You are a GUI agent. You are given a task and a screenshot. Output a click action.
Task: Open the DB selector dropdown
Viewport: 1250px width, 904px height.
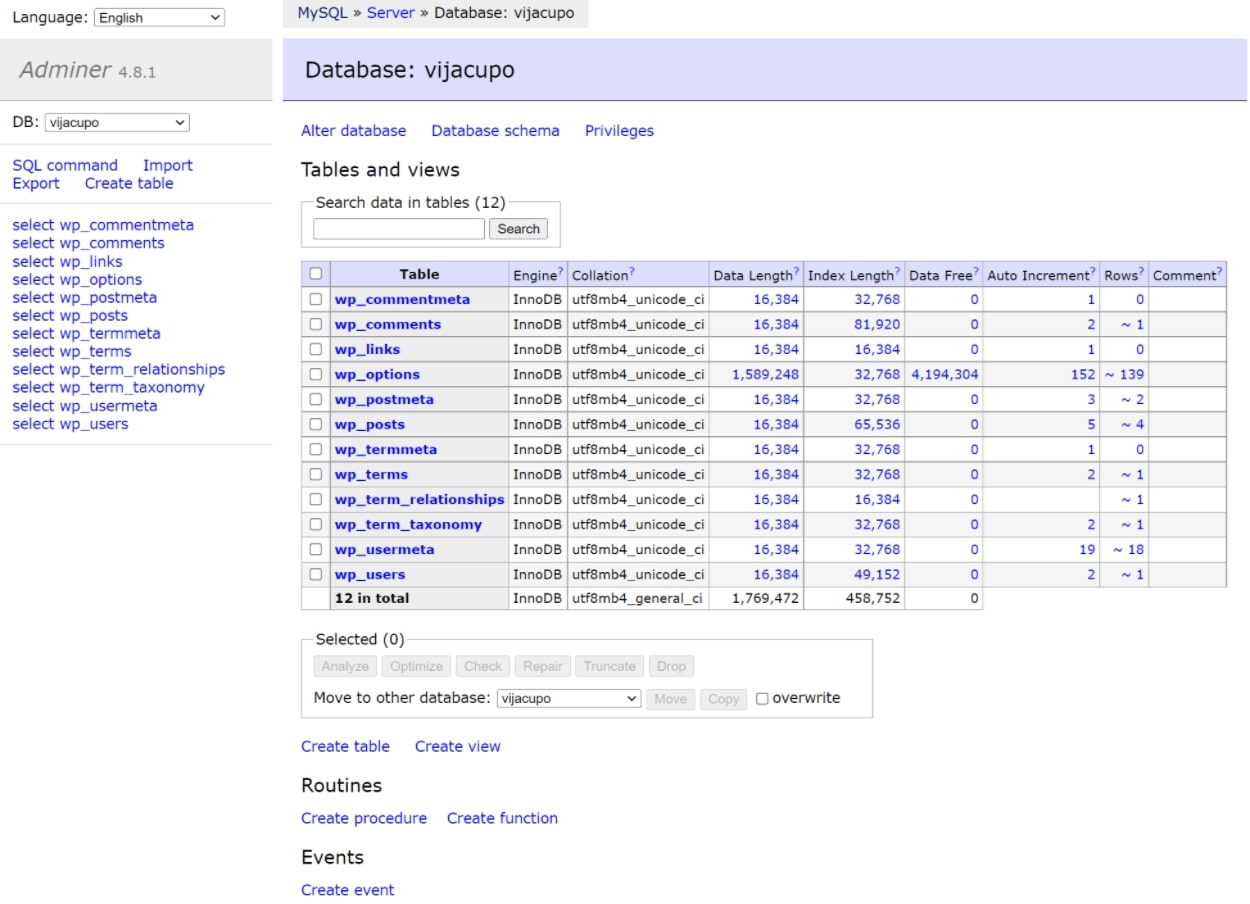point(117,123)
